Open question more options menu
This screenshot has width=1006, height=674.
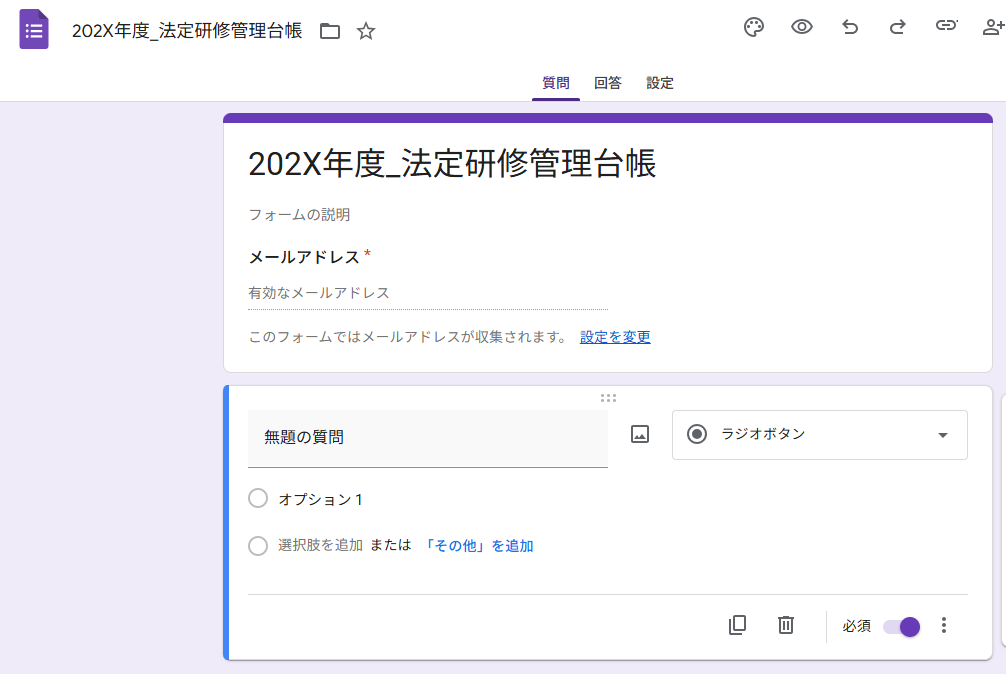pos(944,625)
